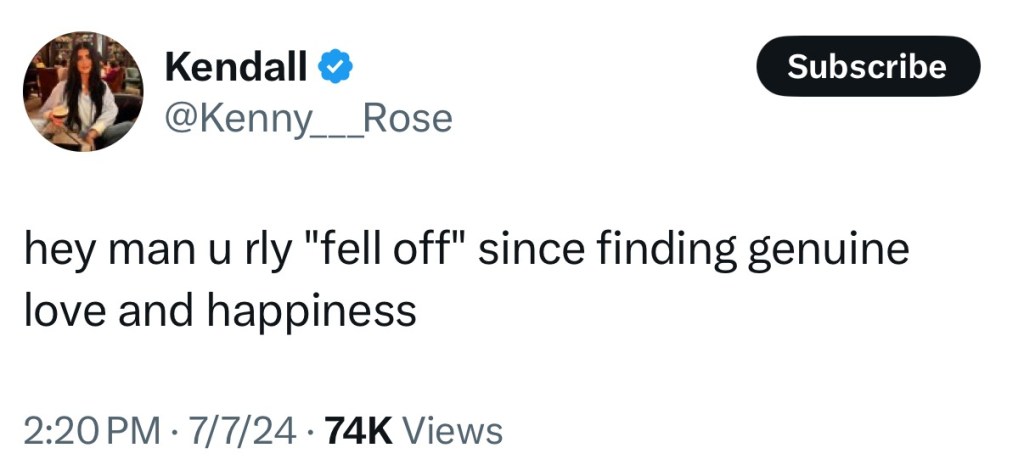Viewport: 1024px width, 476px height.
Task: Visit the @Kenny___Rose handle link
Action: 307,118
